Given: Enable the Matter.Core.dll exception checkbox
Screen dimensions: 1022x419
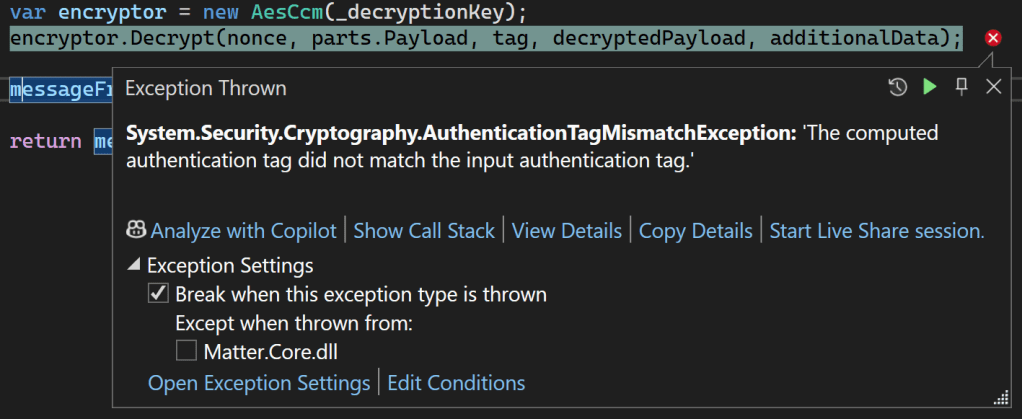Looking at the screenshot, I should point(186,351).
